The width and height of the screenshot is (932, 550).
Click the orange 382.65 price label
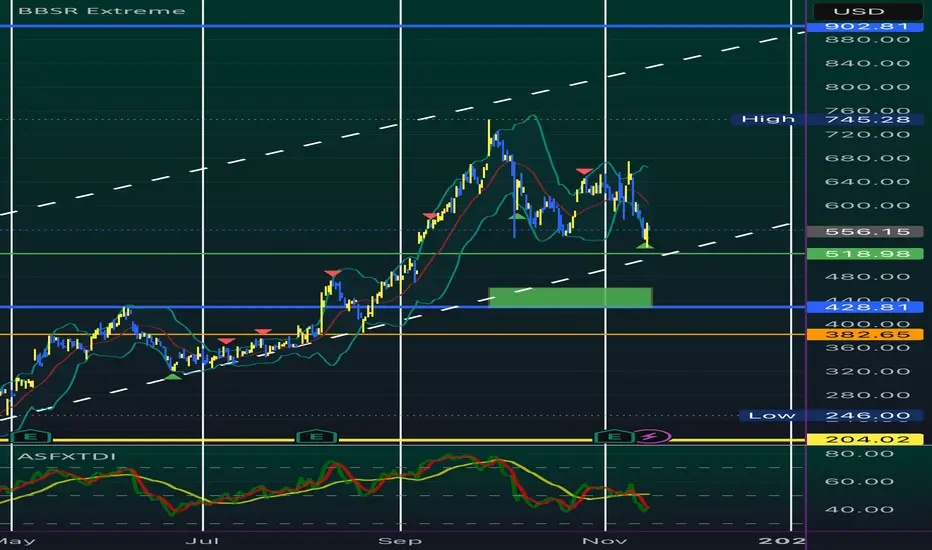click(865, 335)
